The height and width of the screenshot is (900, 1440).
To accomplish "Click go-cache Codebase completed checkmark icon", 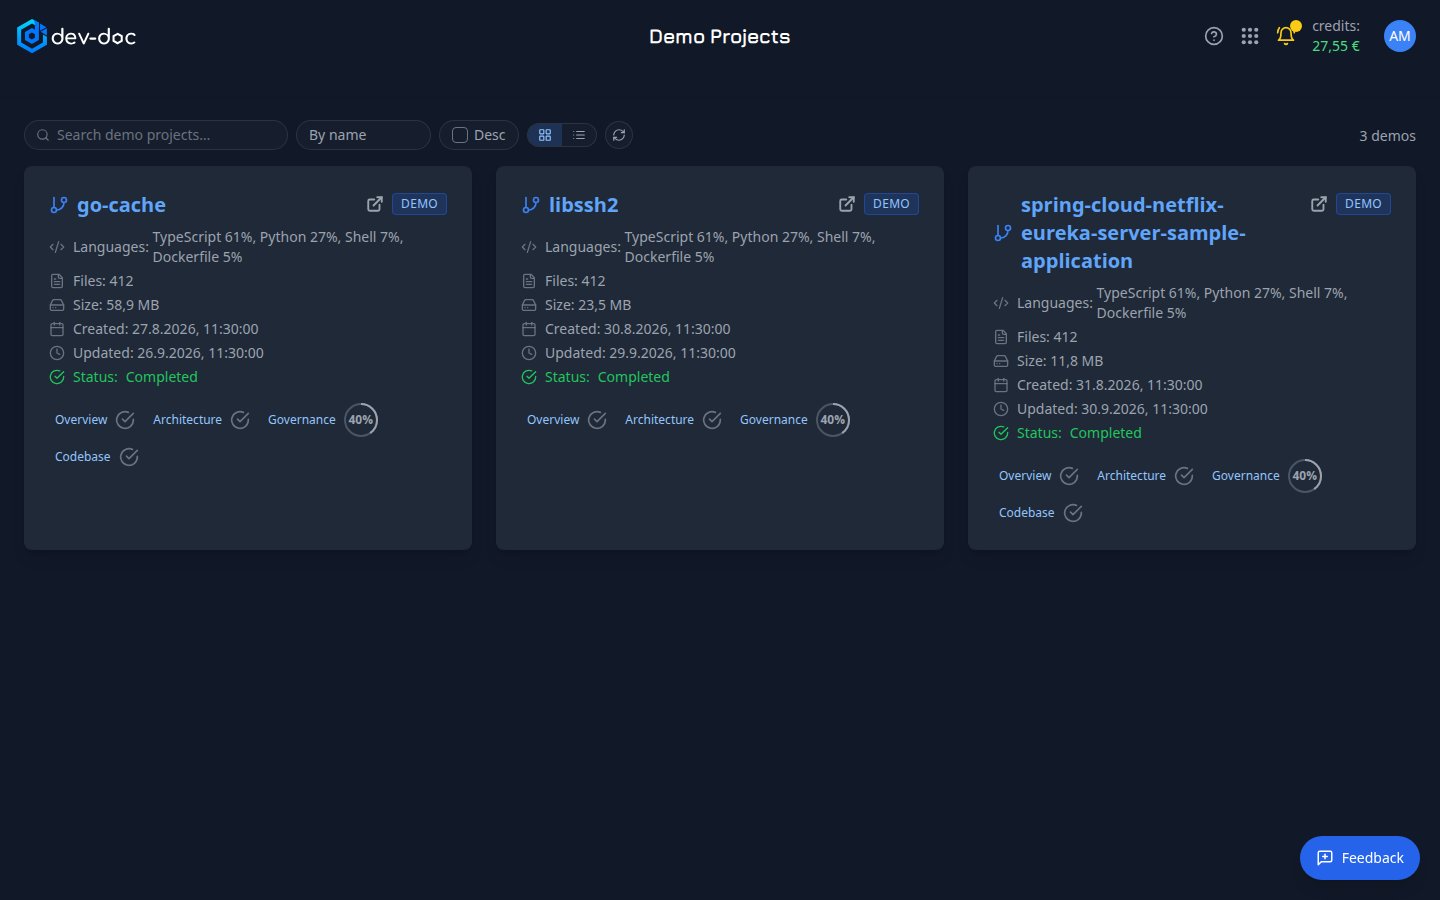I will coord(129,457).
